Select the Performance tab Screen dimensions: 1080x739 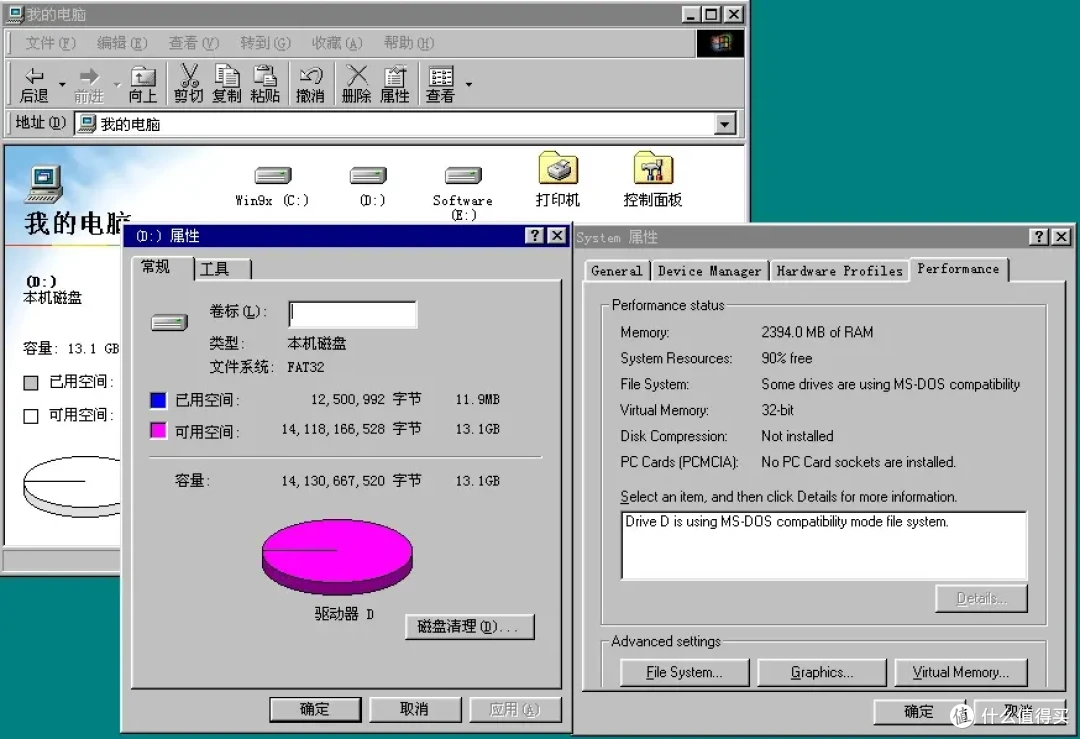958,269
